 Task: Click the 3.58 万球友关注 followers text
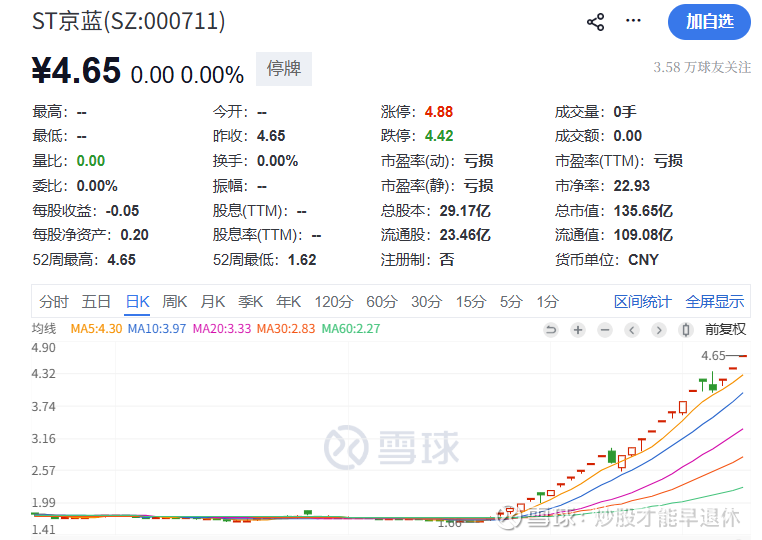pos(702,67)
